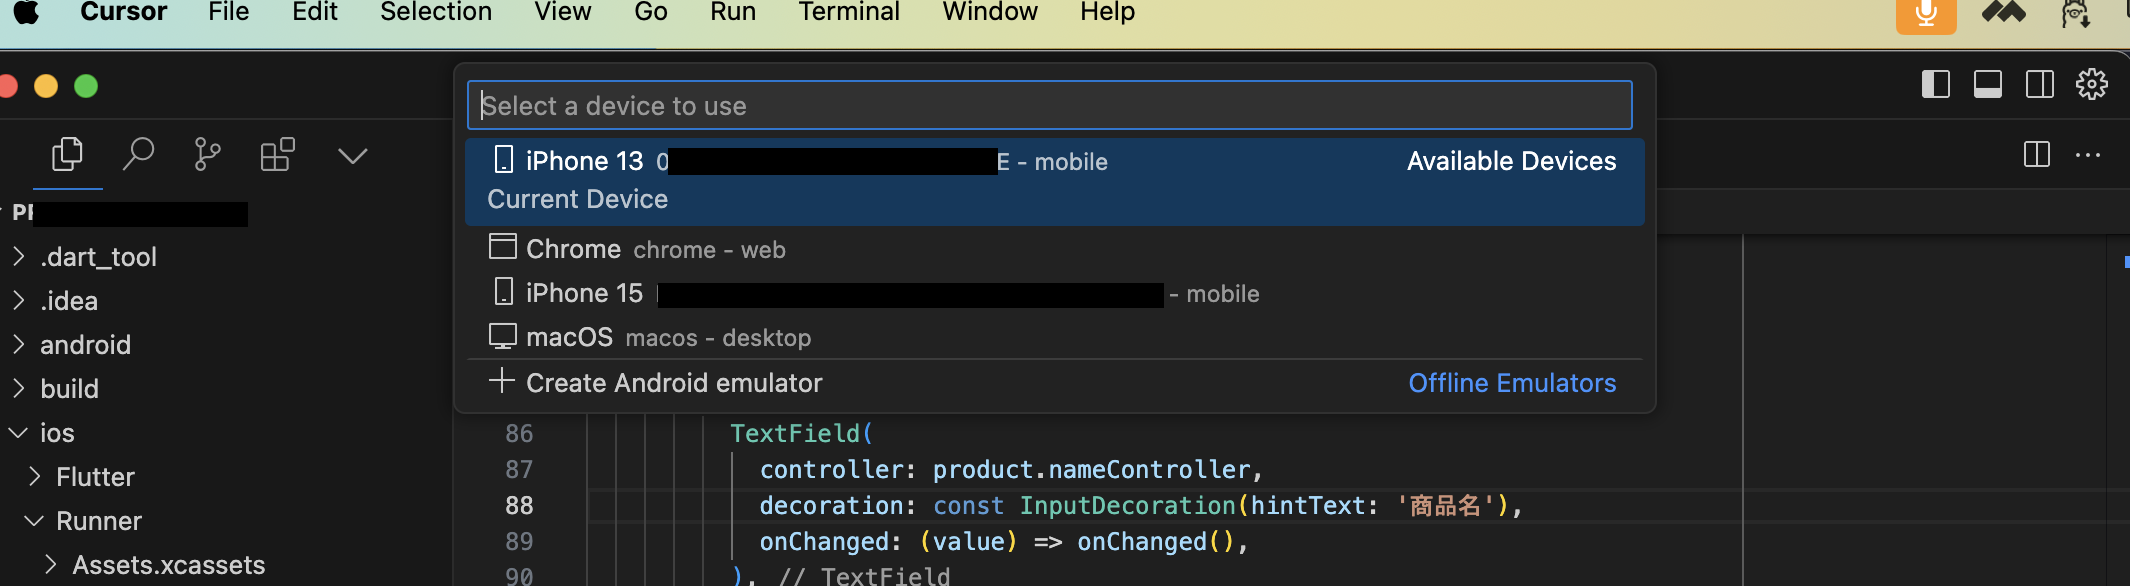Open the settings gear in the title bar
This screenshot has height=586, width=2130.
[x=2092, y=84]
